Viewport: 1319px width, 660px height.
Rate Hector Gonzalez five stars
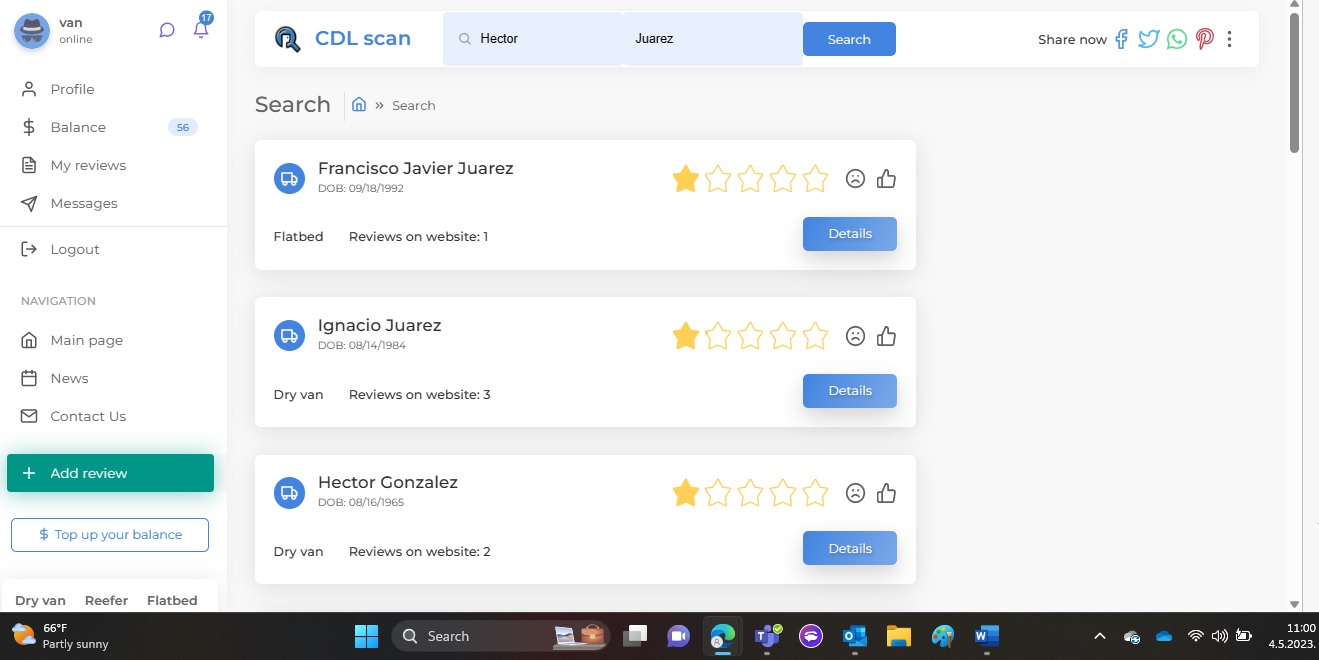815,493
